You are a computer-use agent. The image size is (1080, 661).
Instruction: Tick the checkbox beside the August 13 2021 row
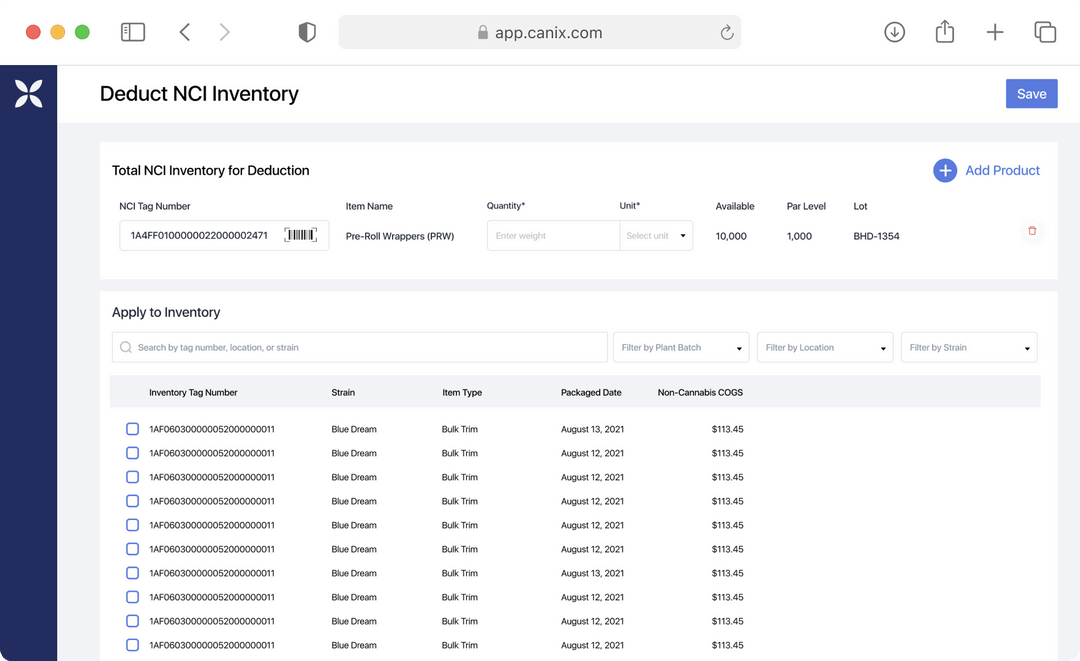coord(132,573)
